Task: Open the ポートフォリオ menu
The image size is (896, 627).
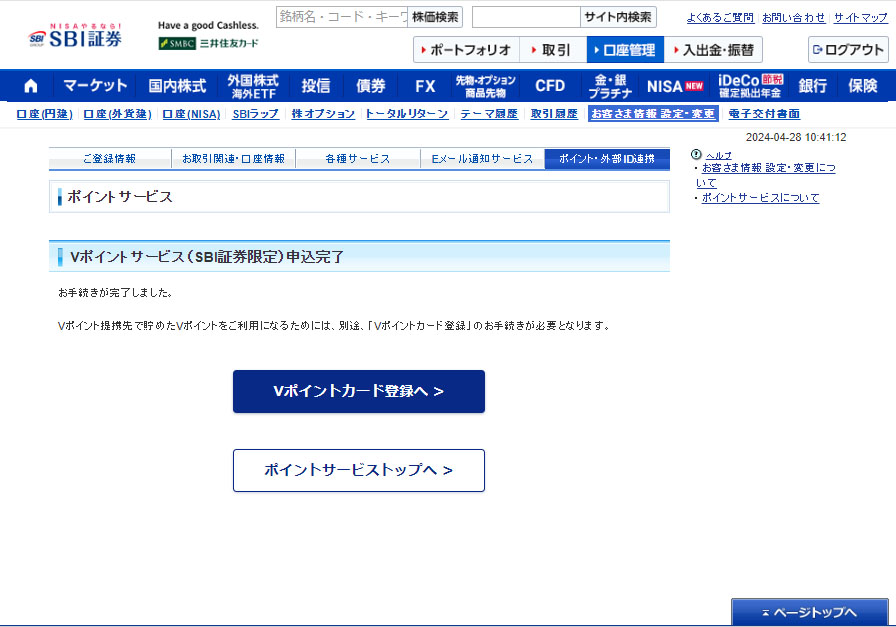Action: 465,50
